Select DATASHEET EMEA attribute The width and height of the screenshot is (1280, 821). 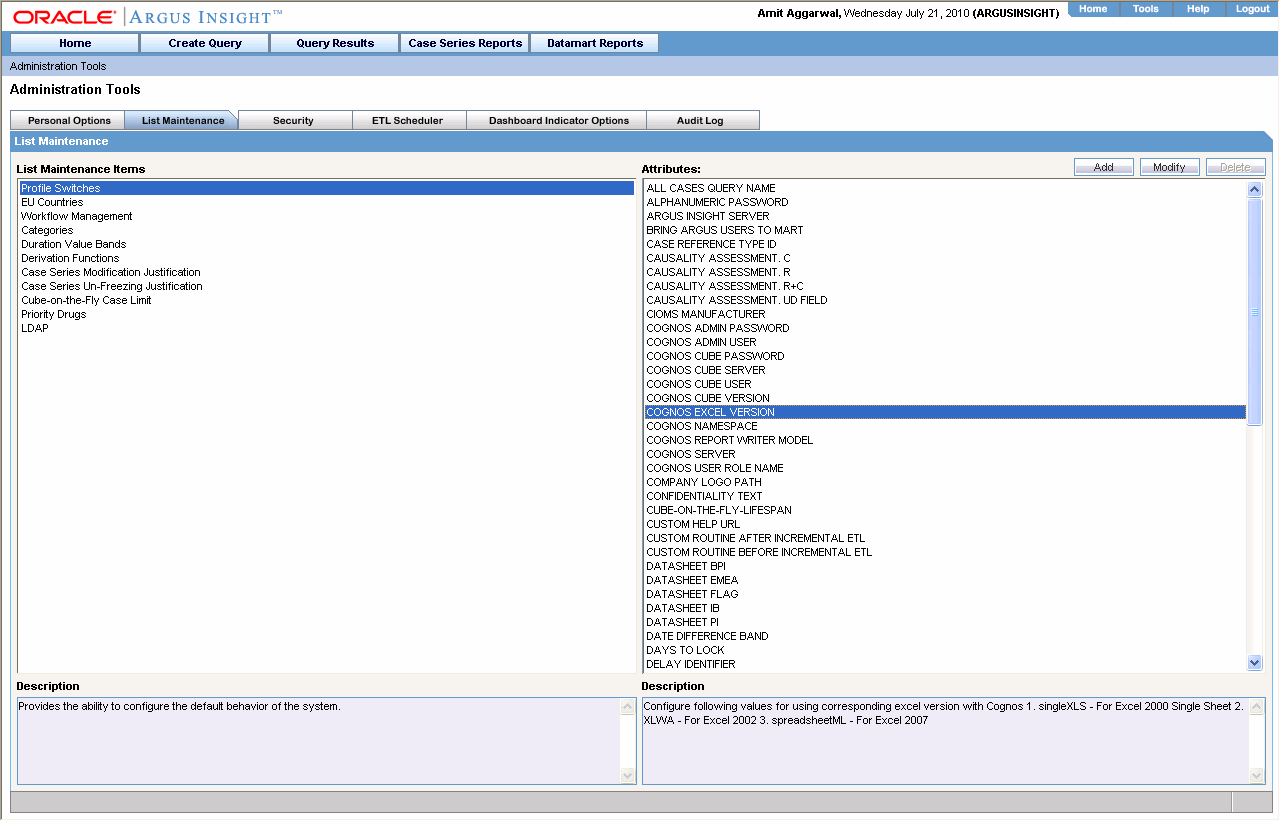click(945, 580)
